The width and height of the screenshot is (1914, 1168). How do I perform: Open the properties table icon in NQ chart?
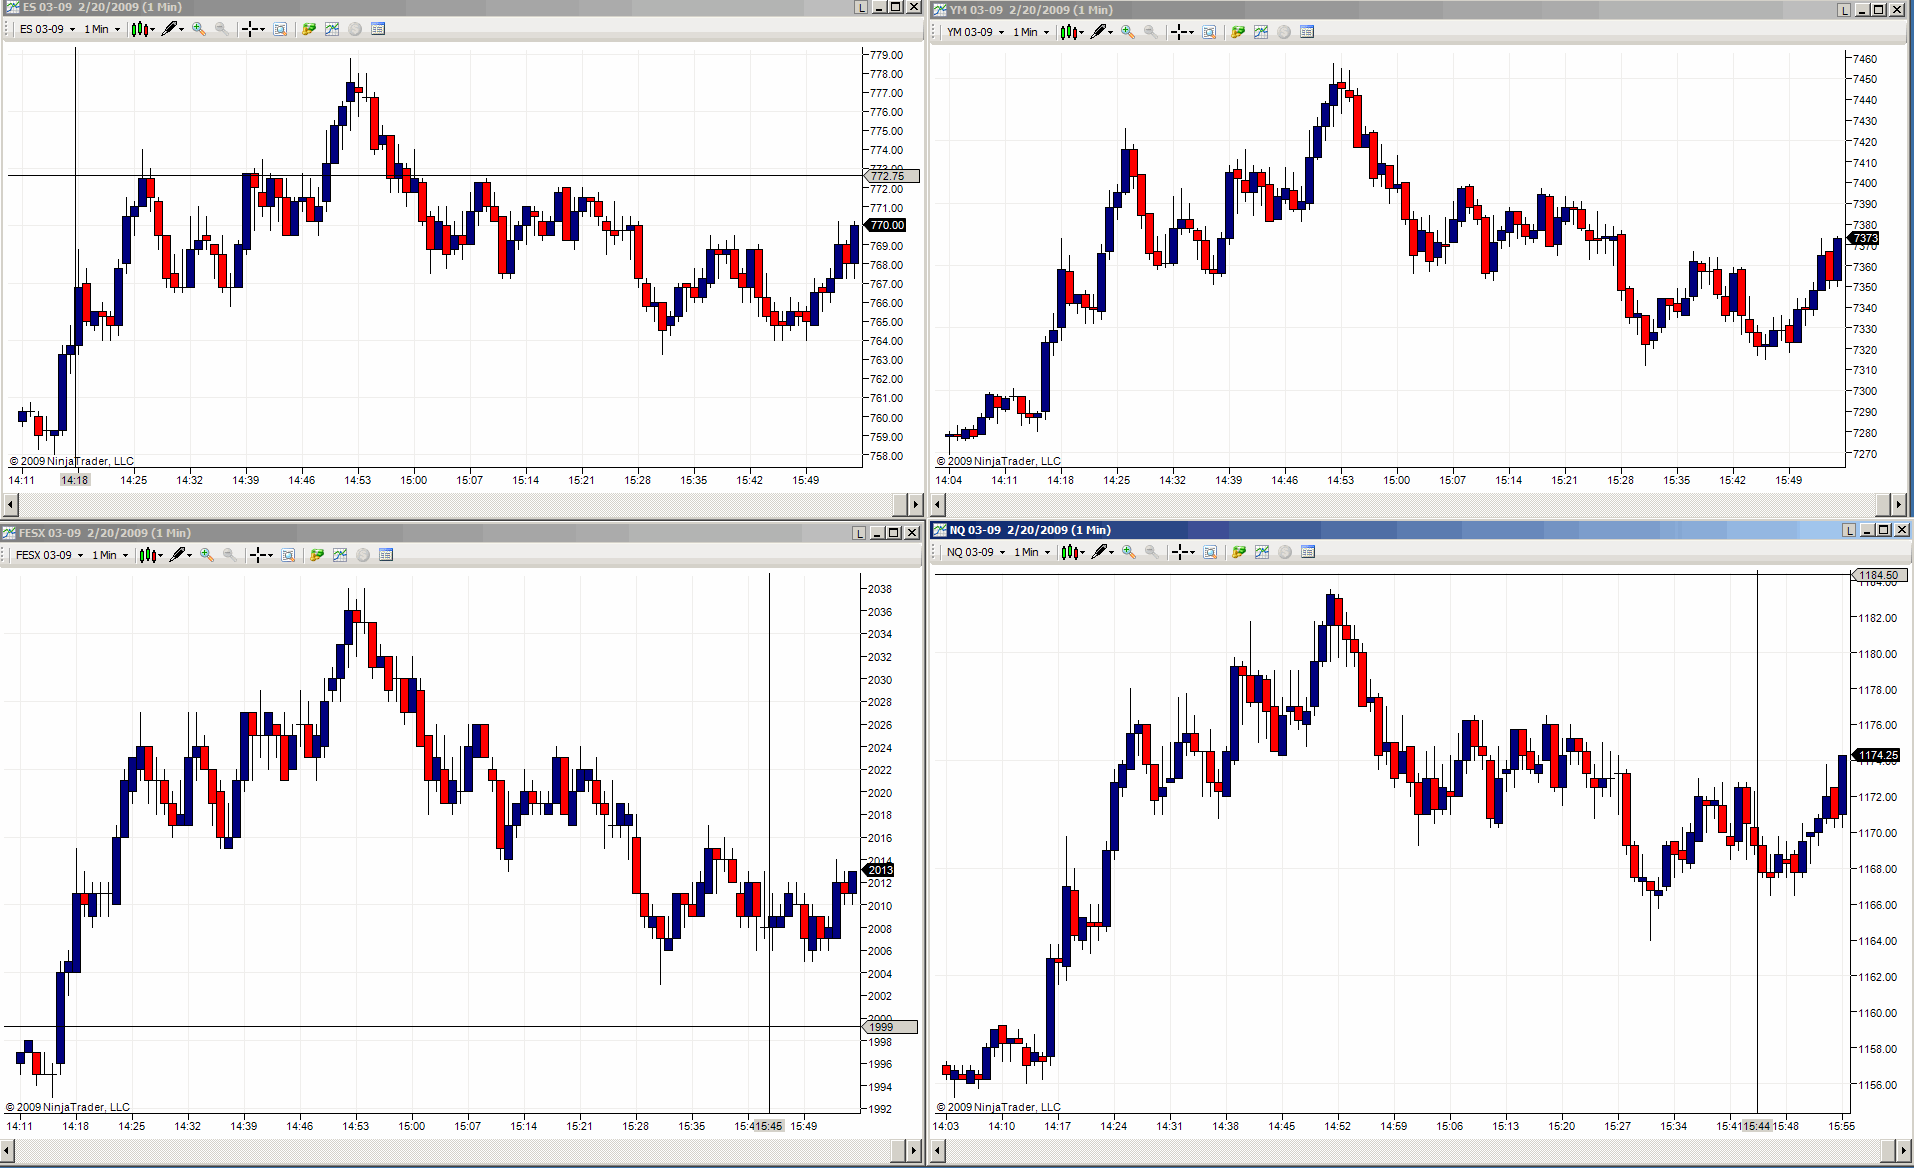(x=1308, y=552)
